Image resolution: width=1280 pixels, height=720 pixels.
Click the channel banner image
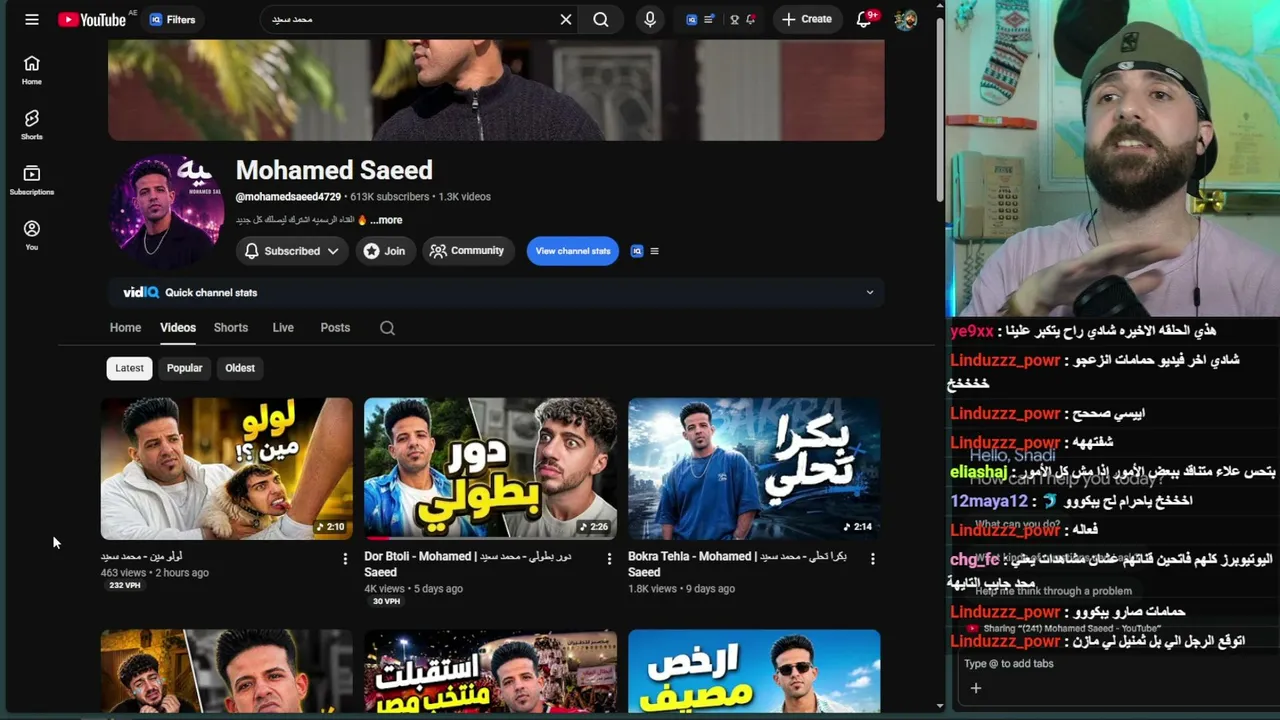496,90
